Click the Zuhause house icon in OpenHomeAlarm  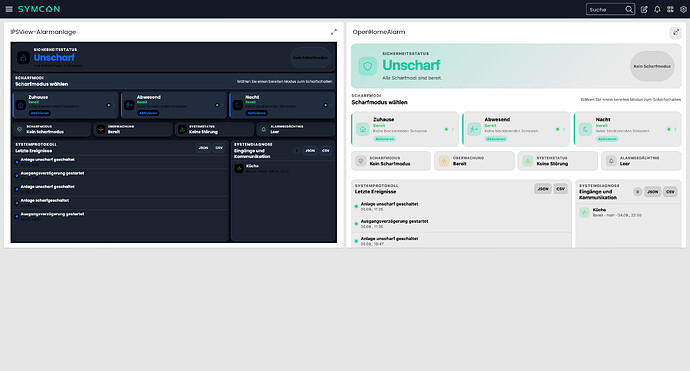click(x=363, y=129)
